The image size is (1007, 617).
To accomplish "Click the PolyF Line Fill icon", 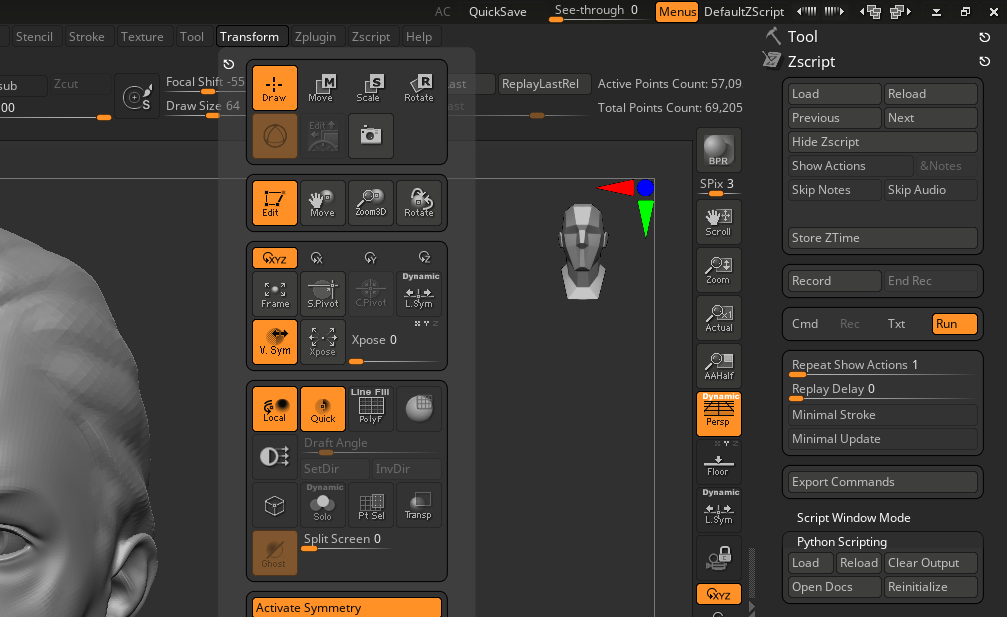I will [x=371, y=408].
